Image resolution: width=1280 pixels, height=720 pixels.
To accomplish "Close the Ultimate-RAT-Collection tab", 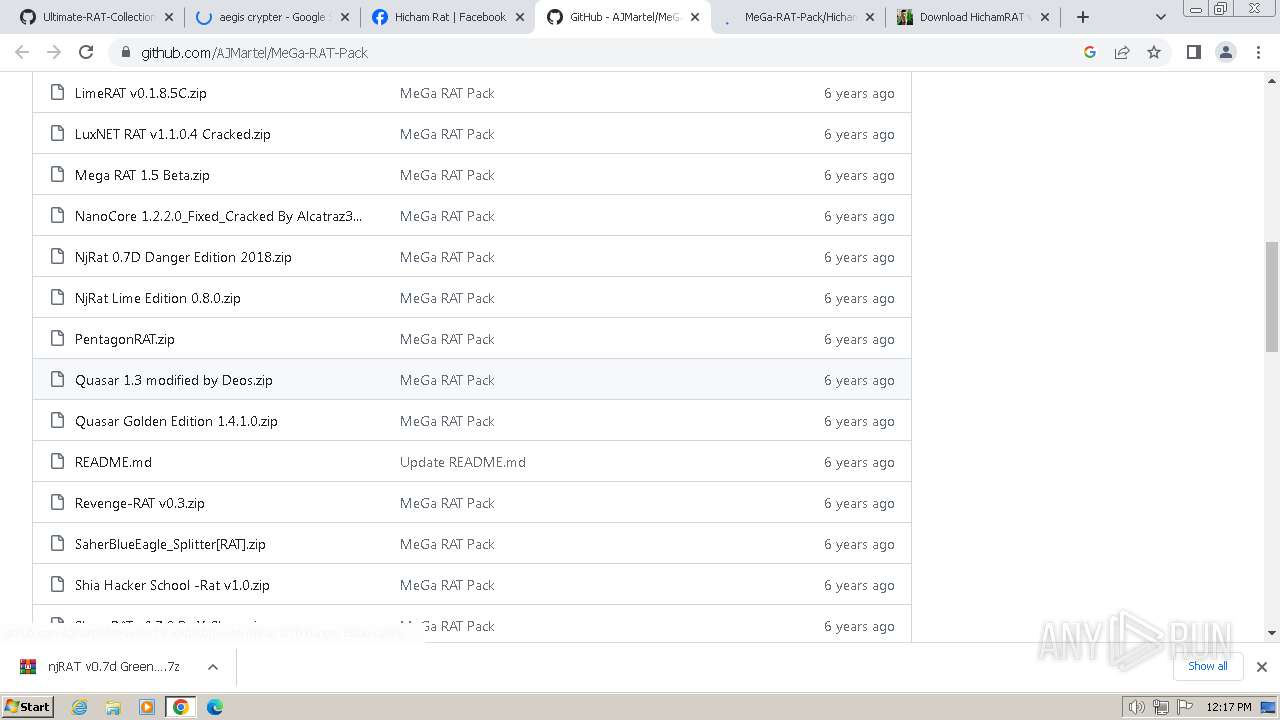I will (x=168, y=17).
